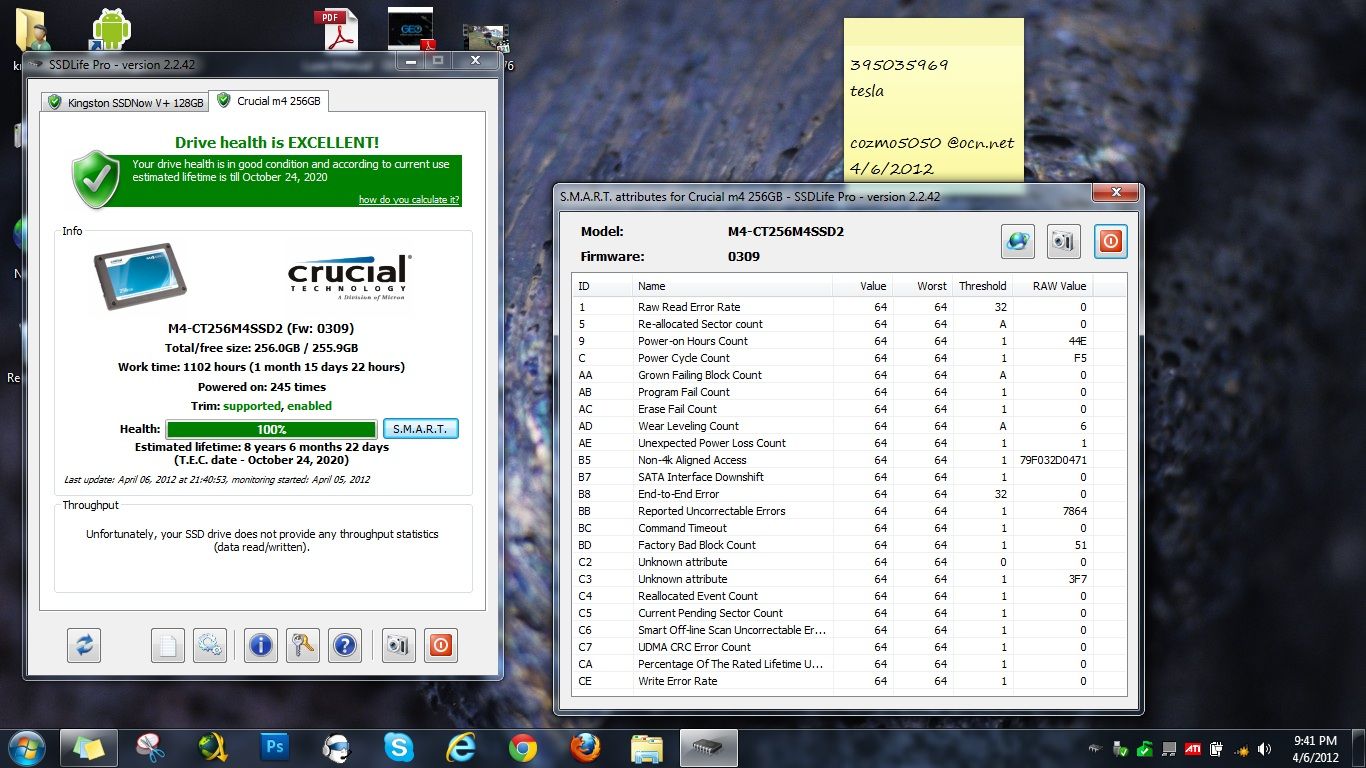The height and width of the screenshot is (768, 1366).
Task: Click the red power button in S.M.A.R.T. window
Action: pos(1111,241)
